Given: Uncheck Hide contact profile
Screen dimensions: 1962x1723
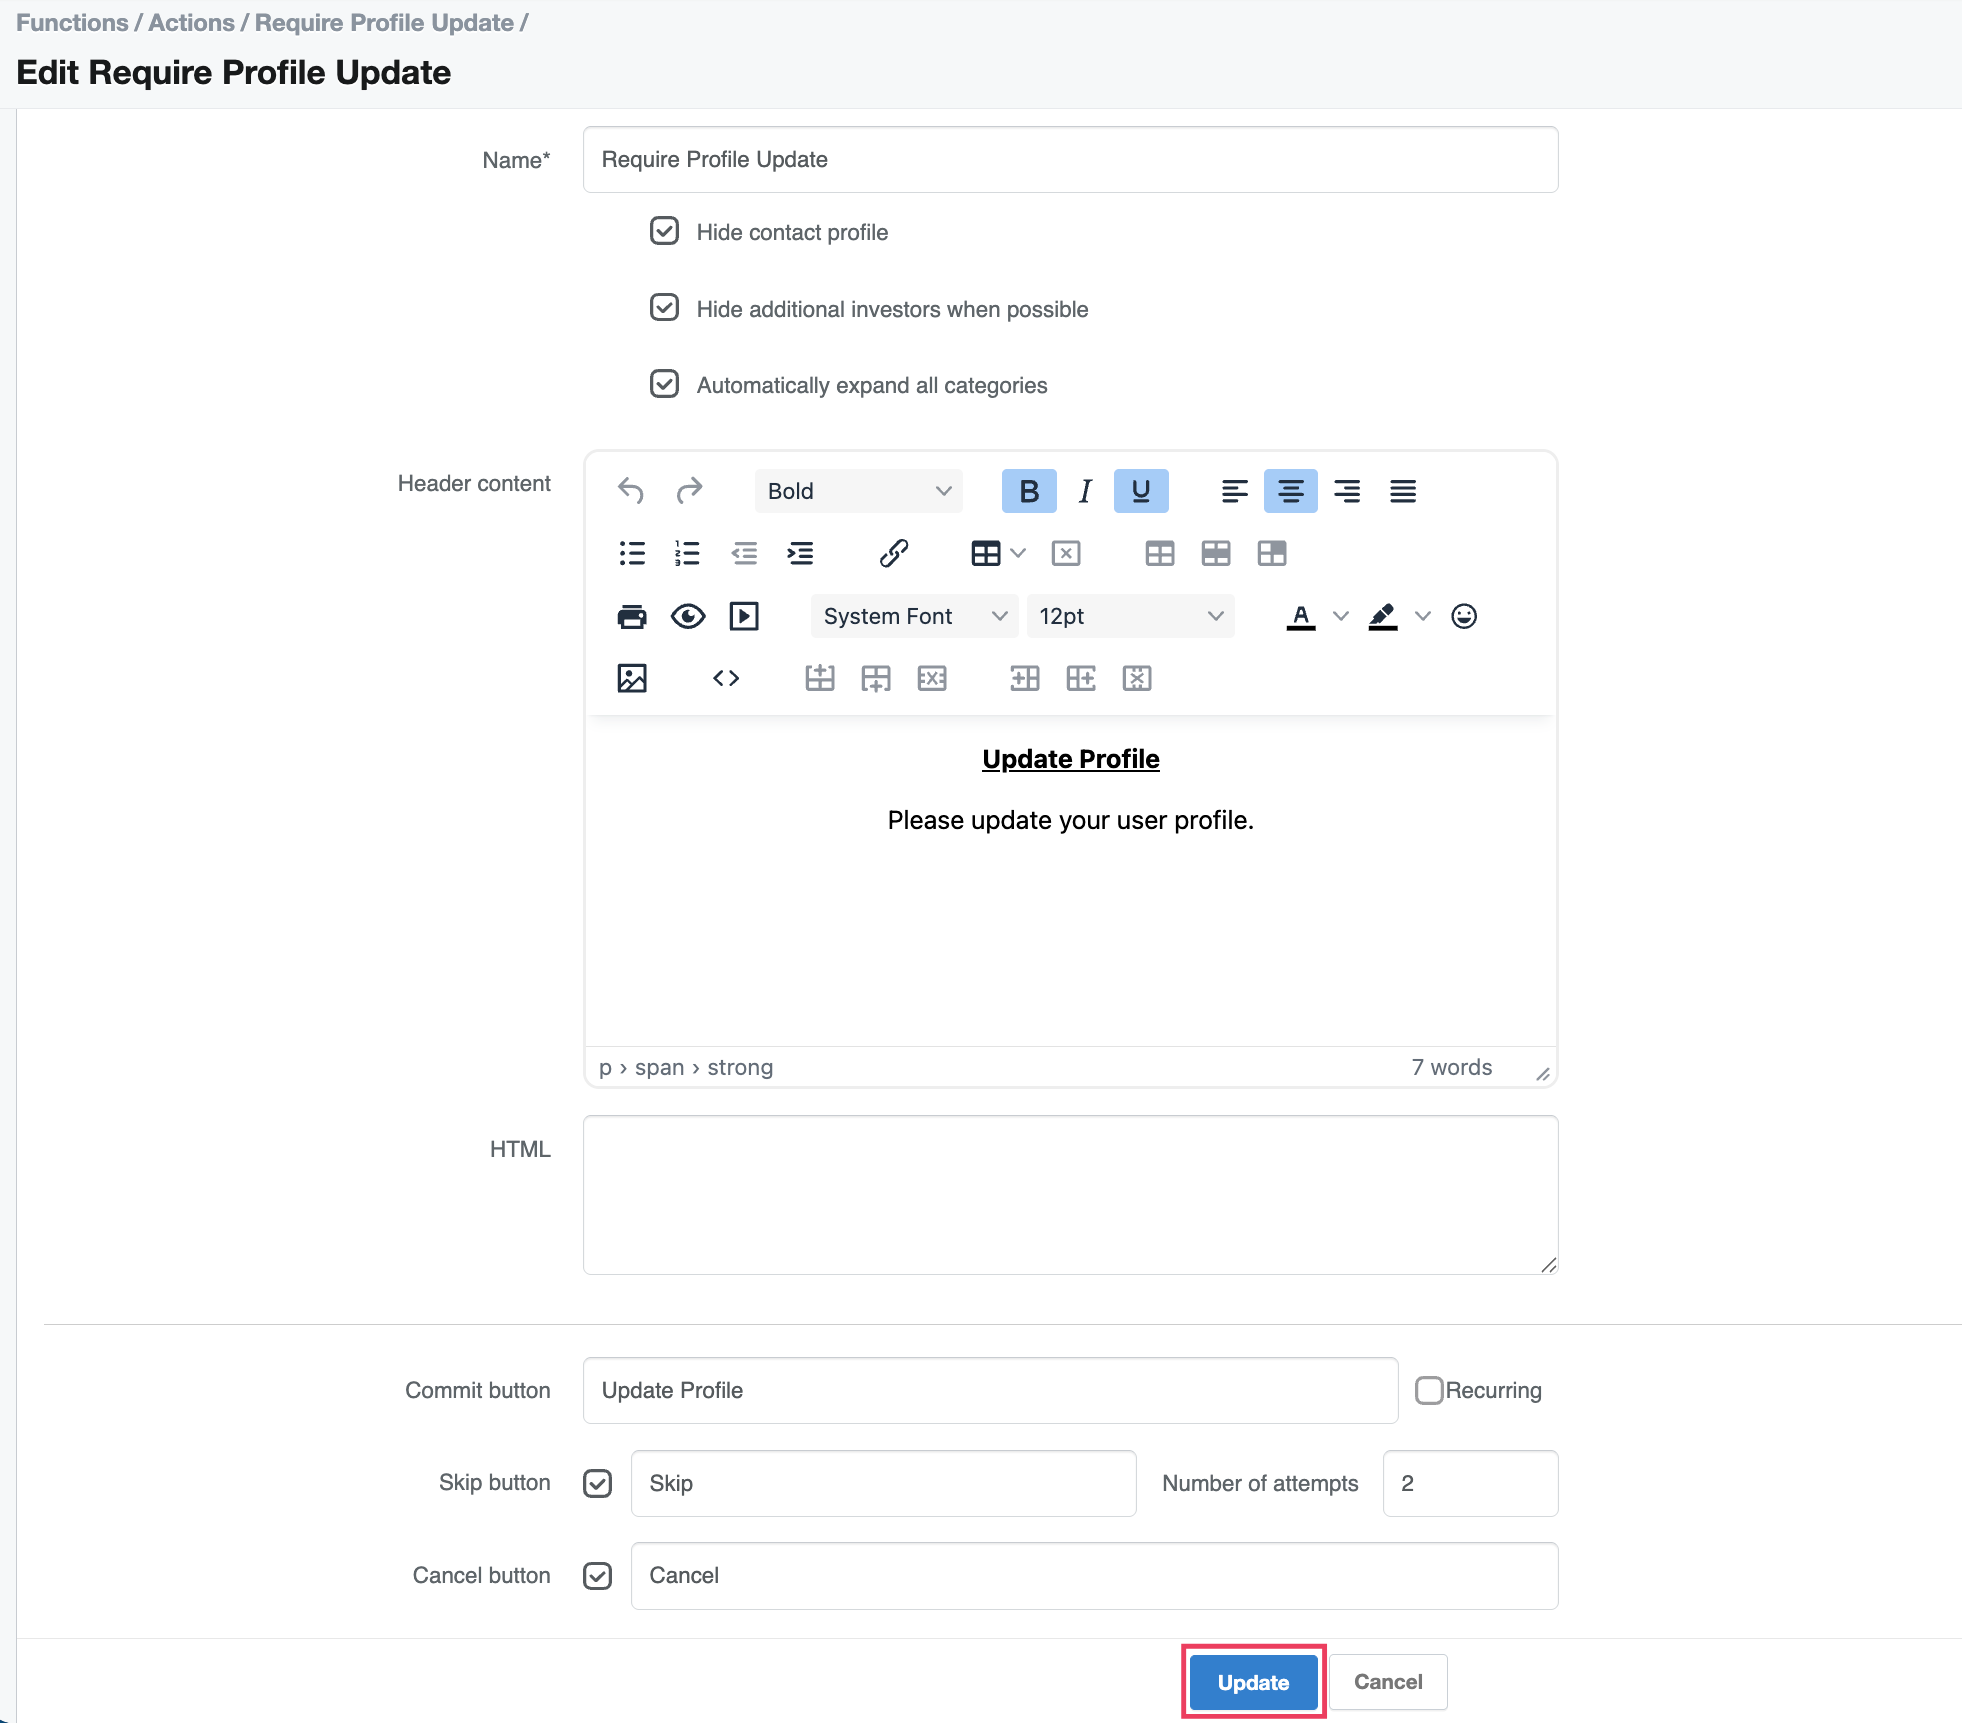Looking at the screenshot, I should tap(664, 232).
